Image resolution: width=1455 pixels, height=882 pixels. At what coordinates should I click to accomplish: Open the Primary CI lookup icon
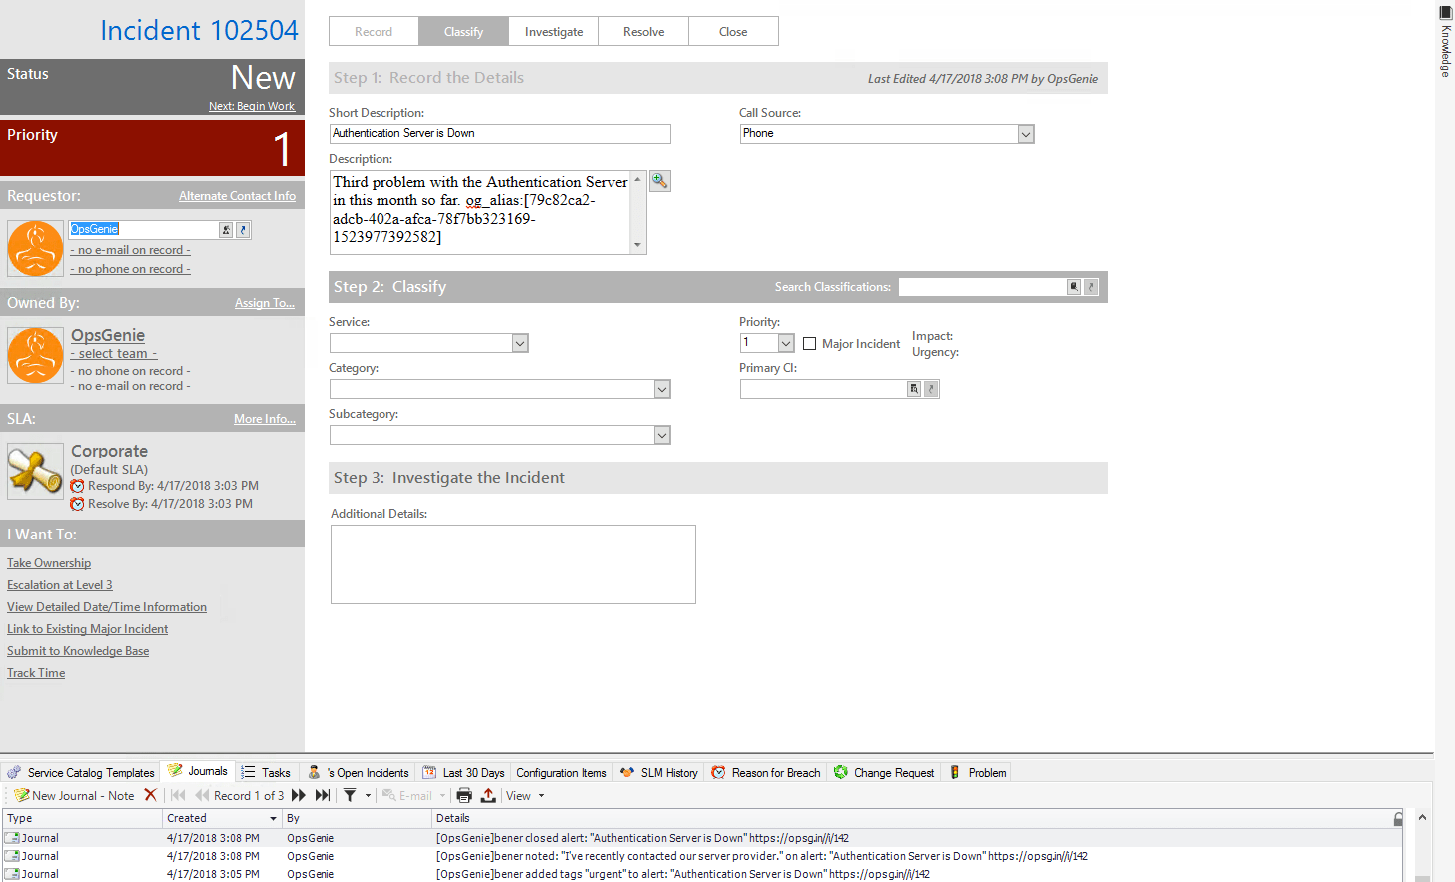coord(913,388)
